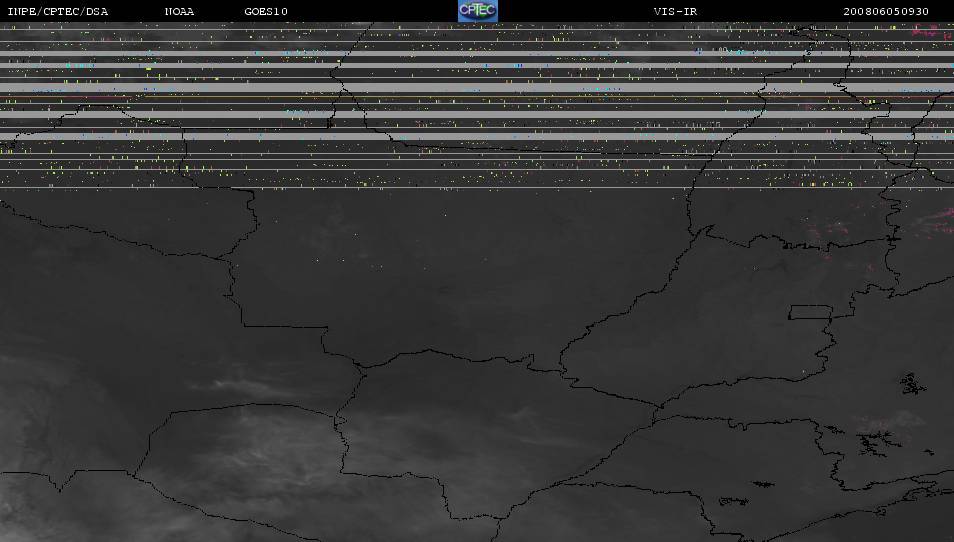Click the CPTEC logo in header

point(478,11)
